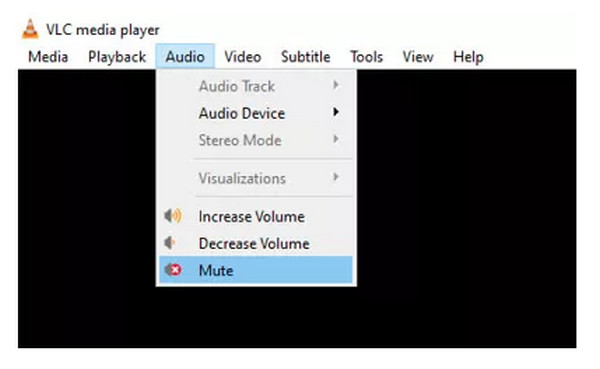Screen dimensions: 600x369
Task: Open the Media menu
Action: 48,57
